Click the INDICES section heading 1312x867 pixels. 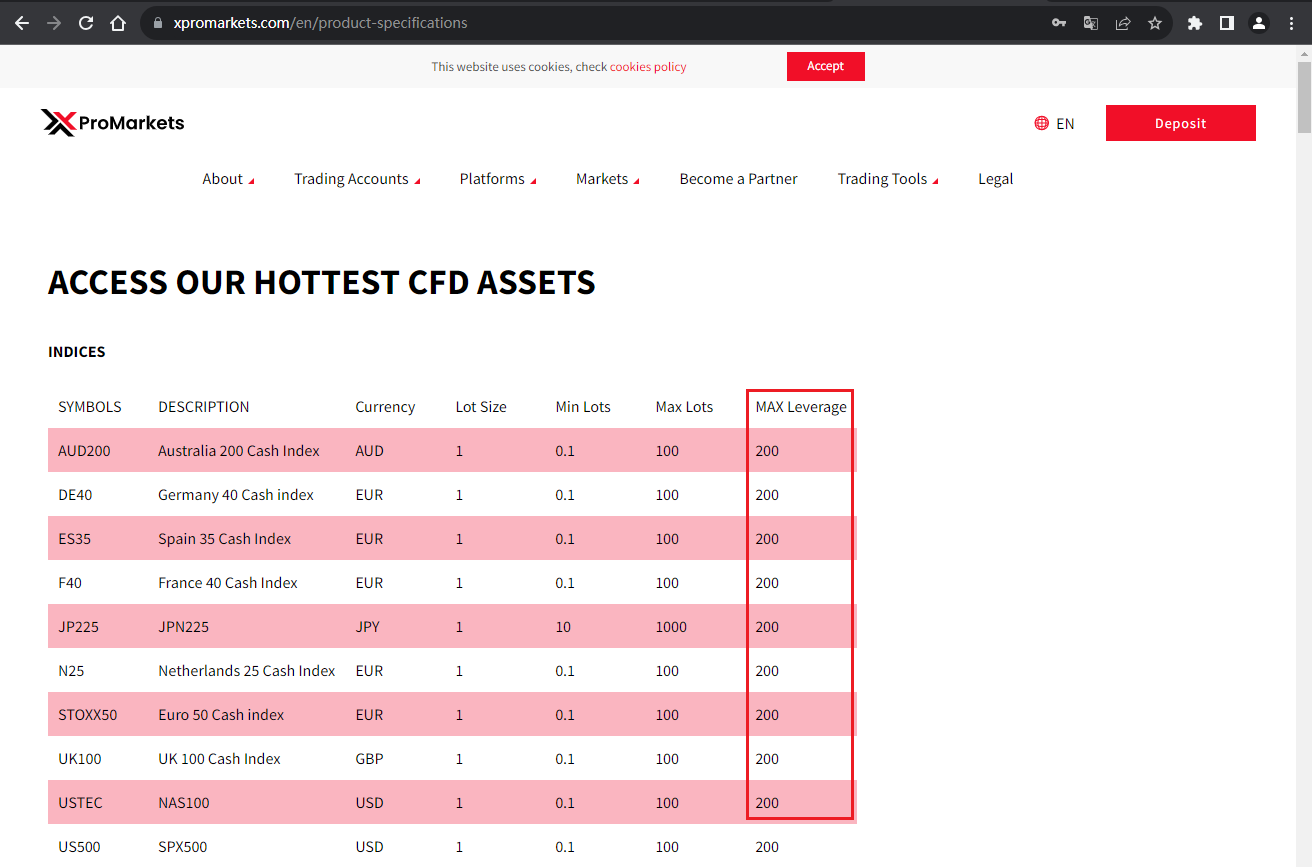[77, 352]
